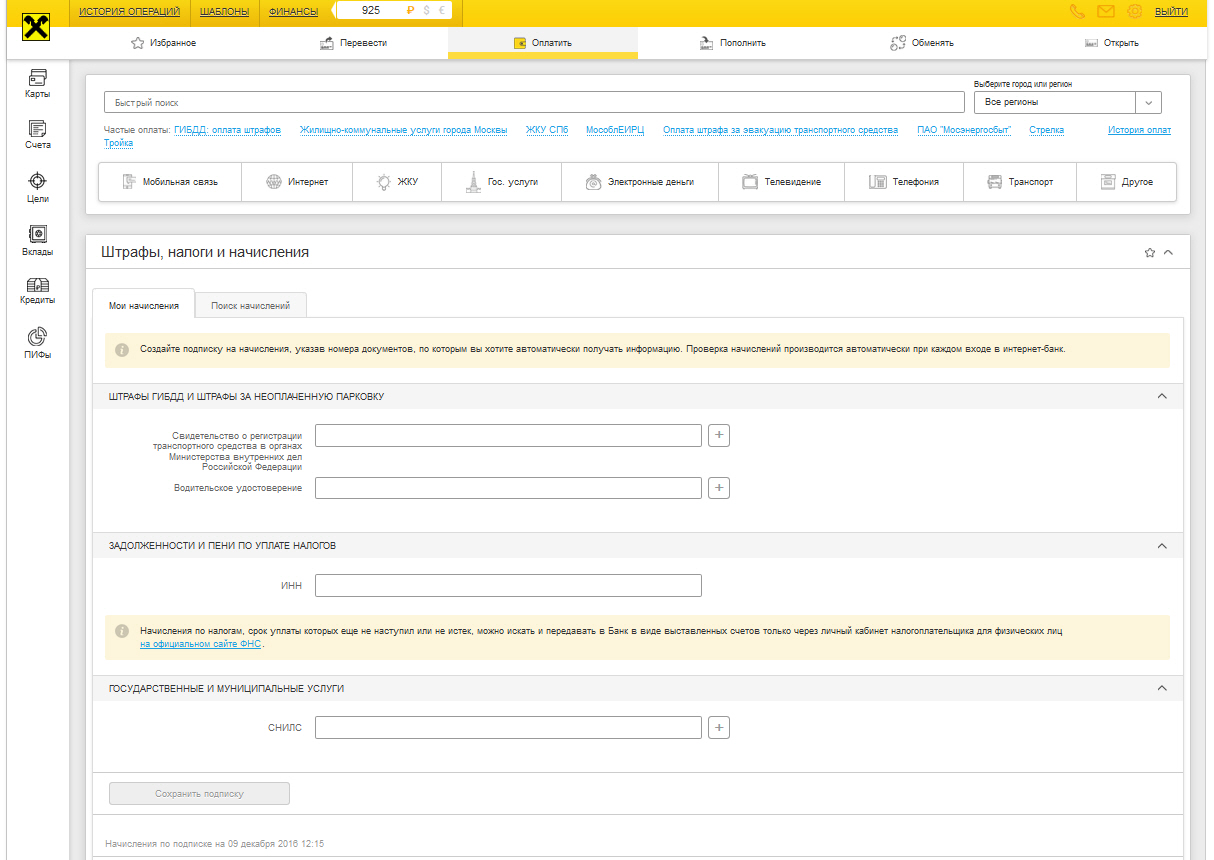Click the Raiffeisen bank logo
Image resolution: width=1214 pixels, height=860 pixels.
pos(35,27)
